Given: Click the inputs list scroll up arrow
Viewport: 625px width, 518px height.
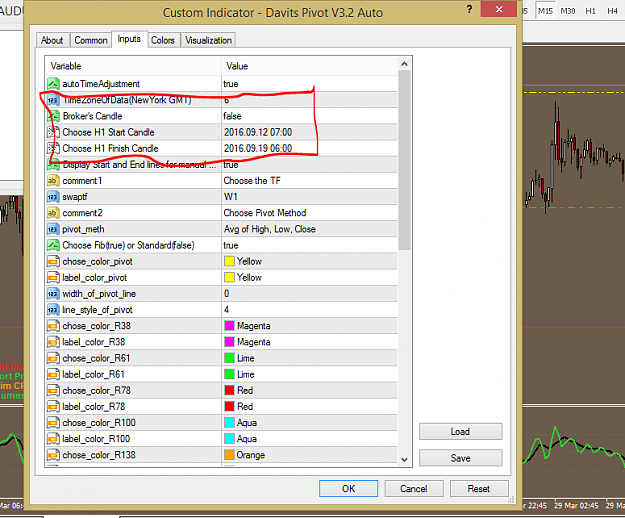Looking at the screenshot, I should (x=404, y=64).
